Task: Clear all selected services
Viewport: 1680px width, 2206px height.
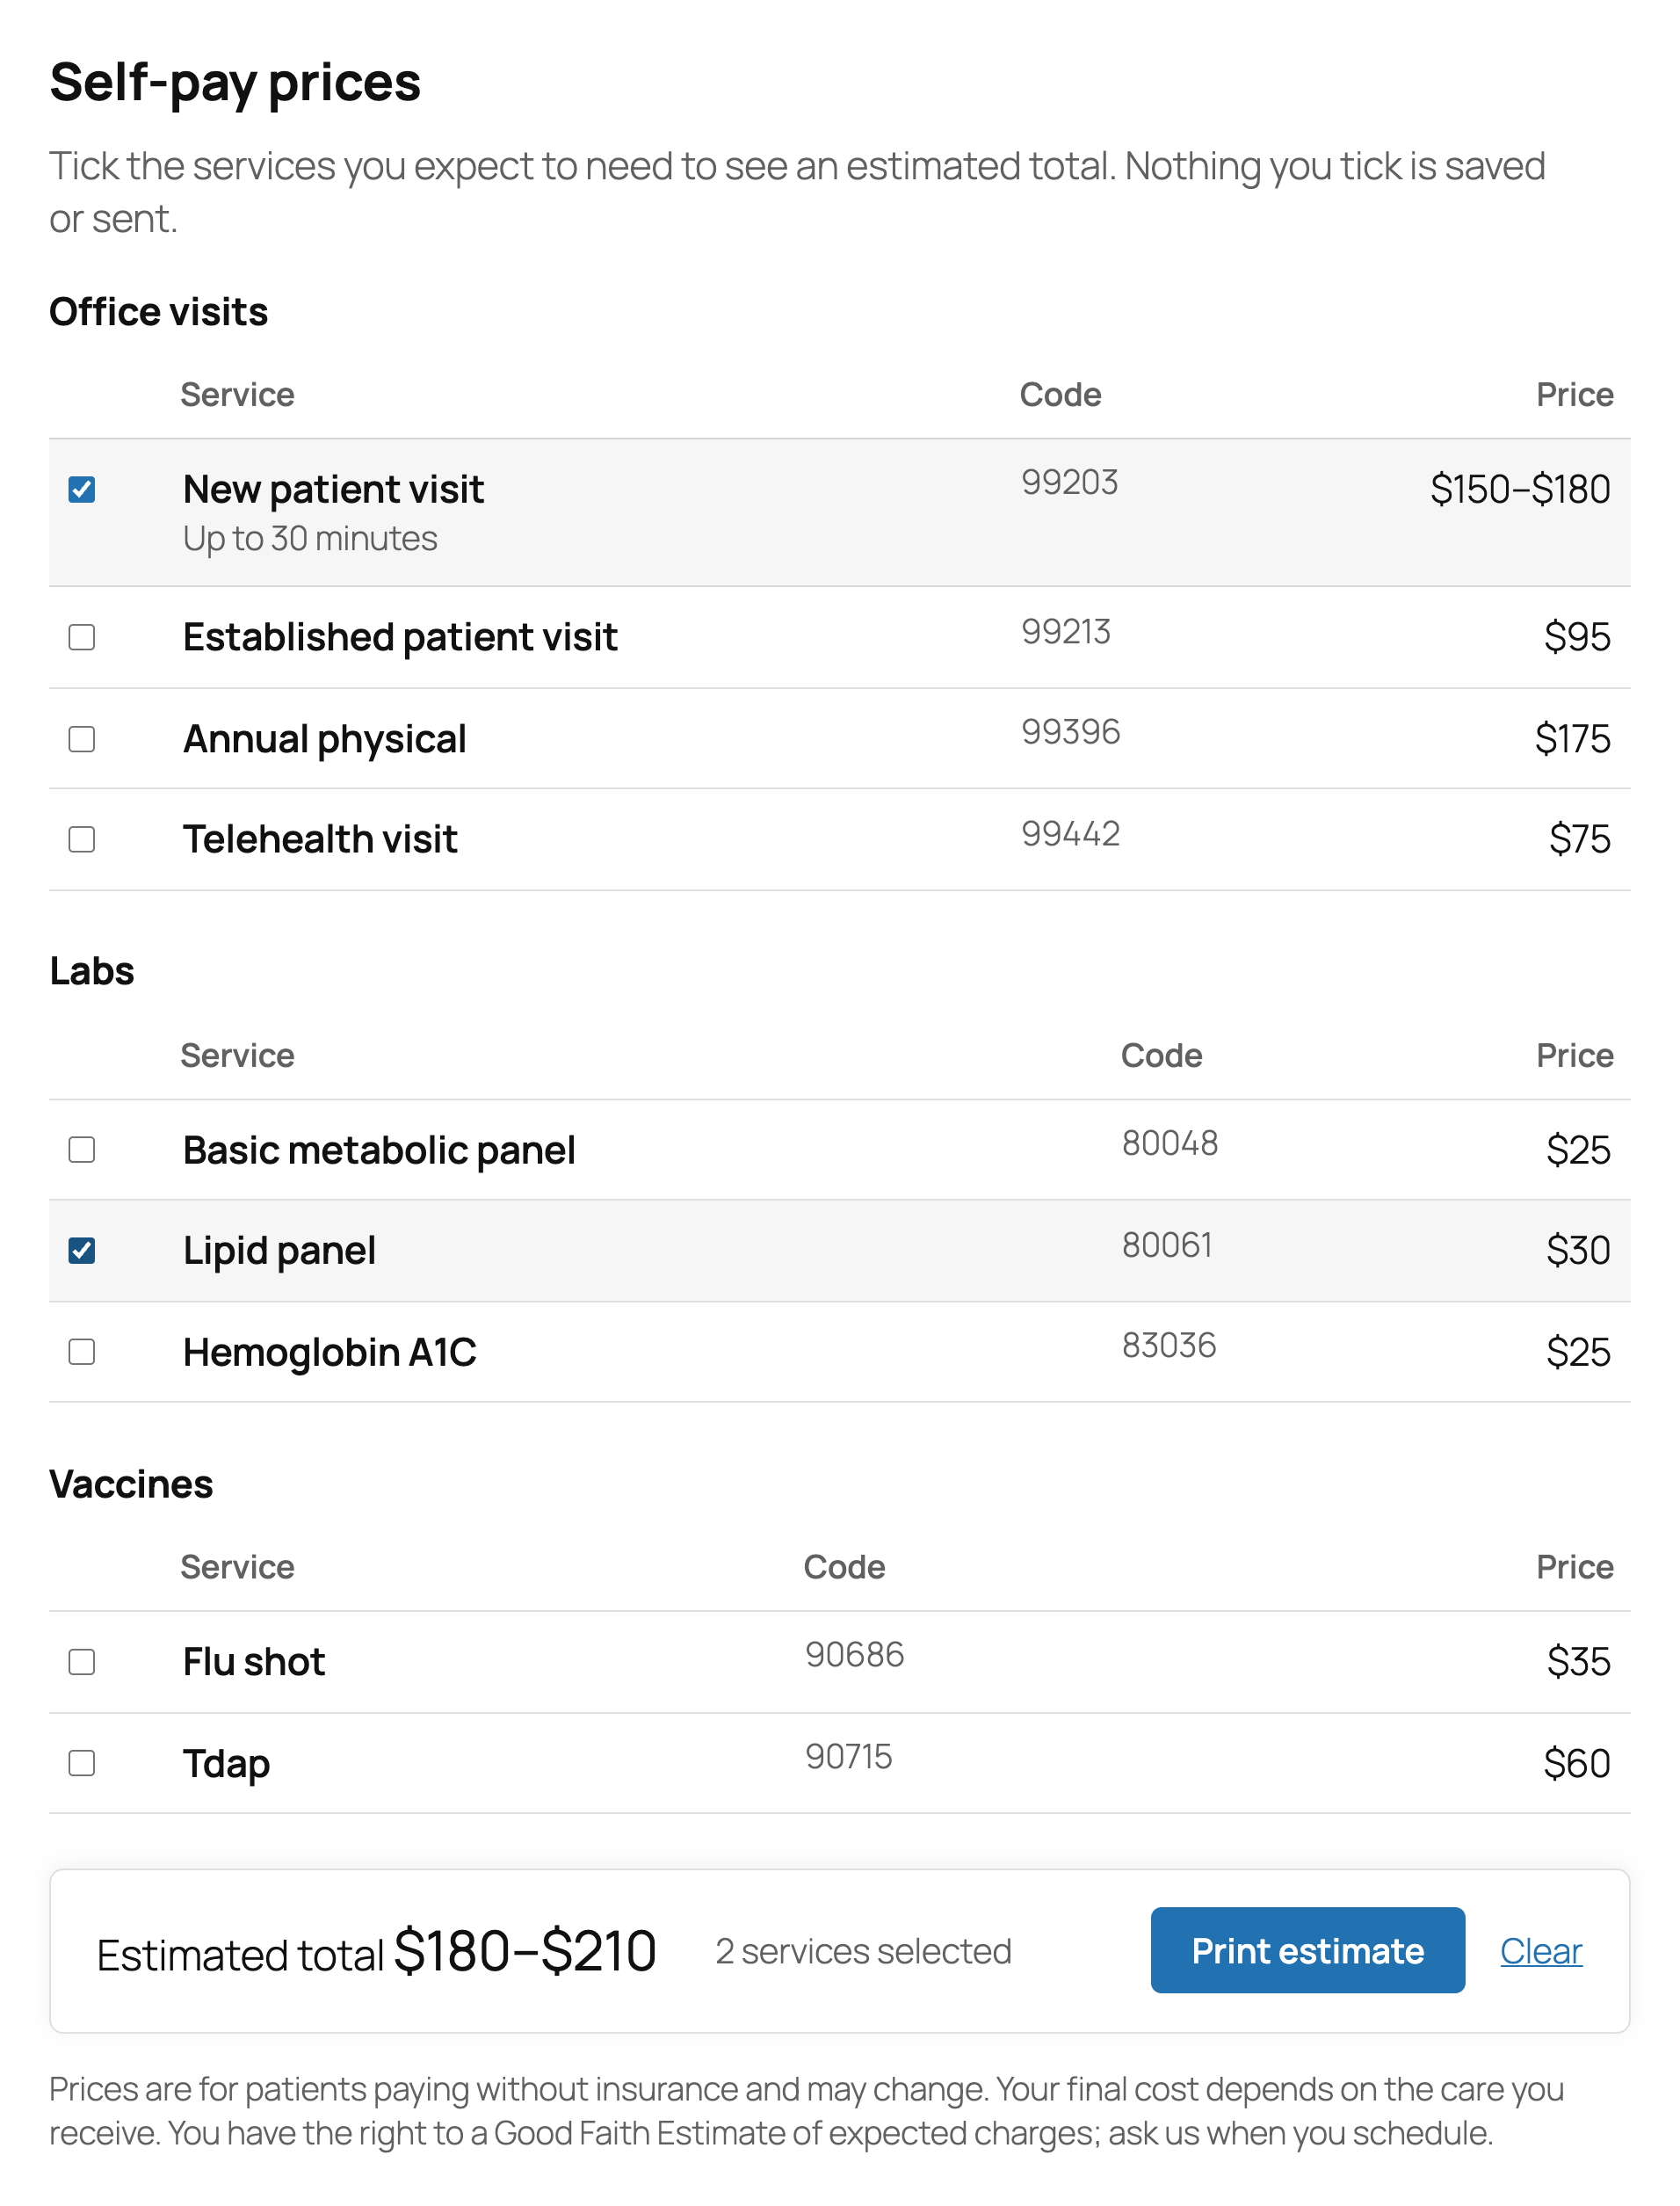Action: (1541, 1951)
